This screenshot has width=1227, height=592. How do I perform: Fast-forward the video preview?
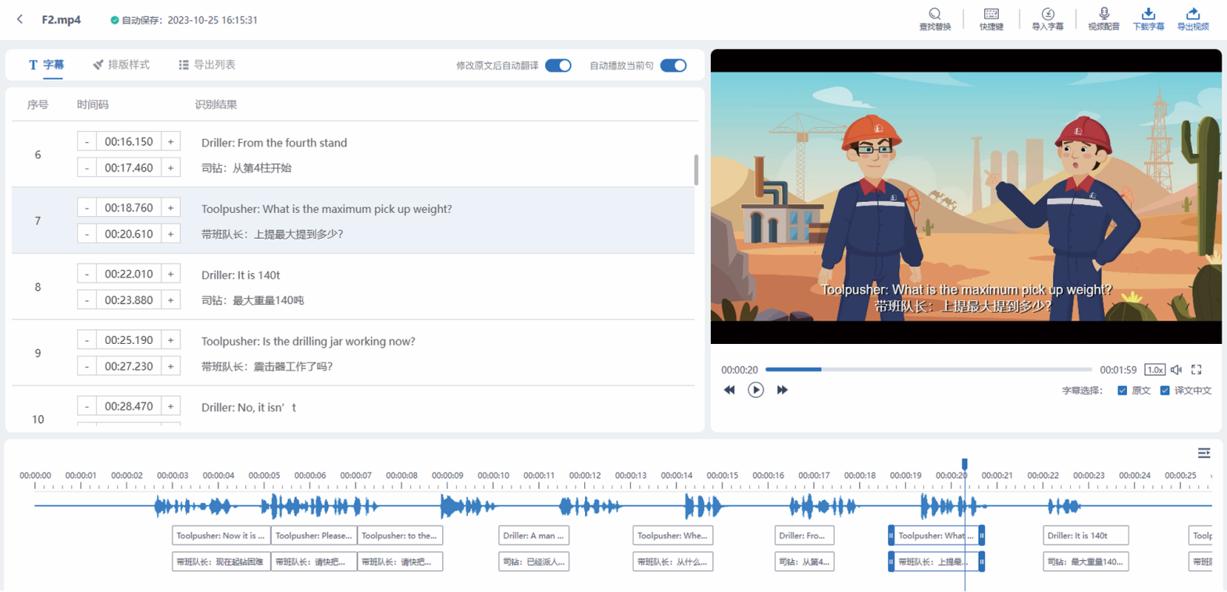point(782,390)
